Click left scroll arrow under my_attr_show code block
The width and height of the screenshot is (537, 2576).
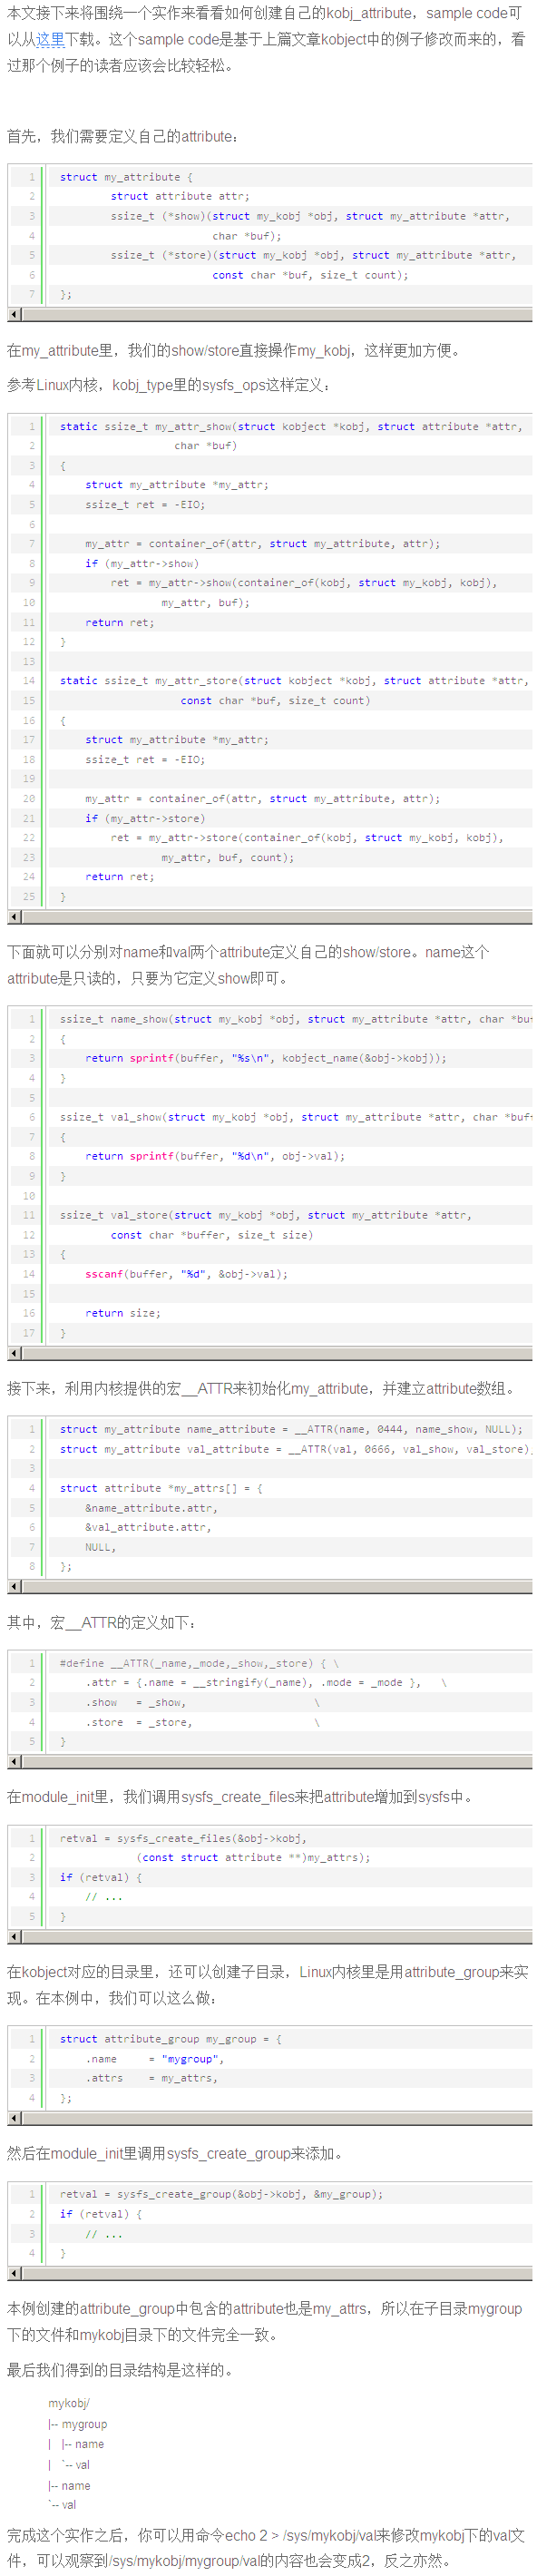(13, 917)
